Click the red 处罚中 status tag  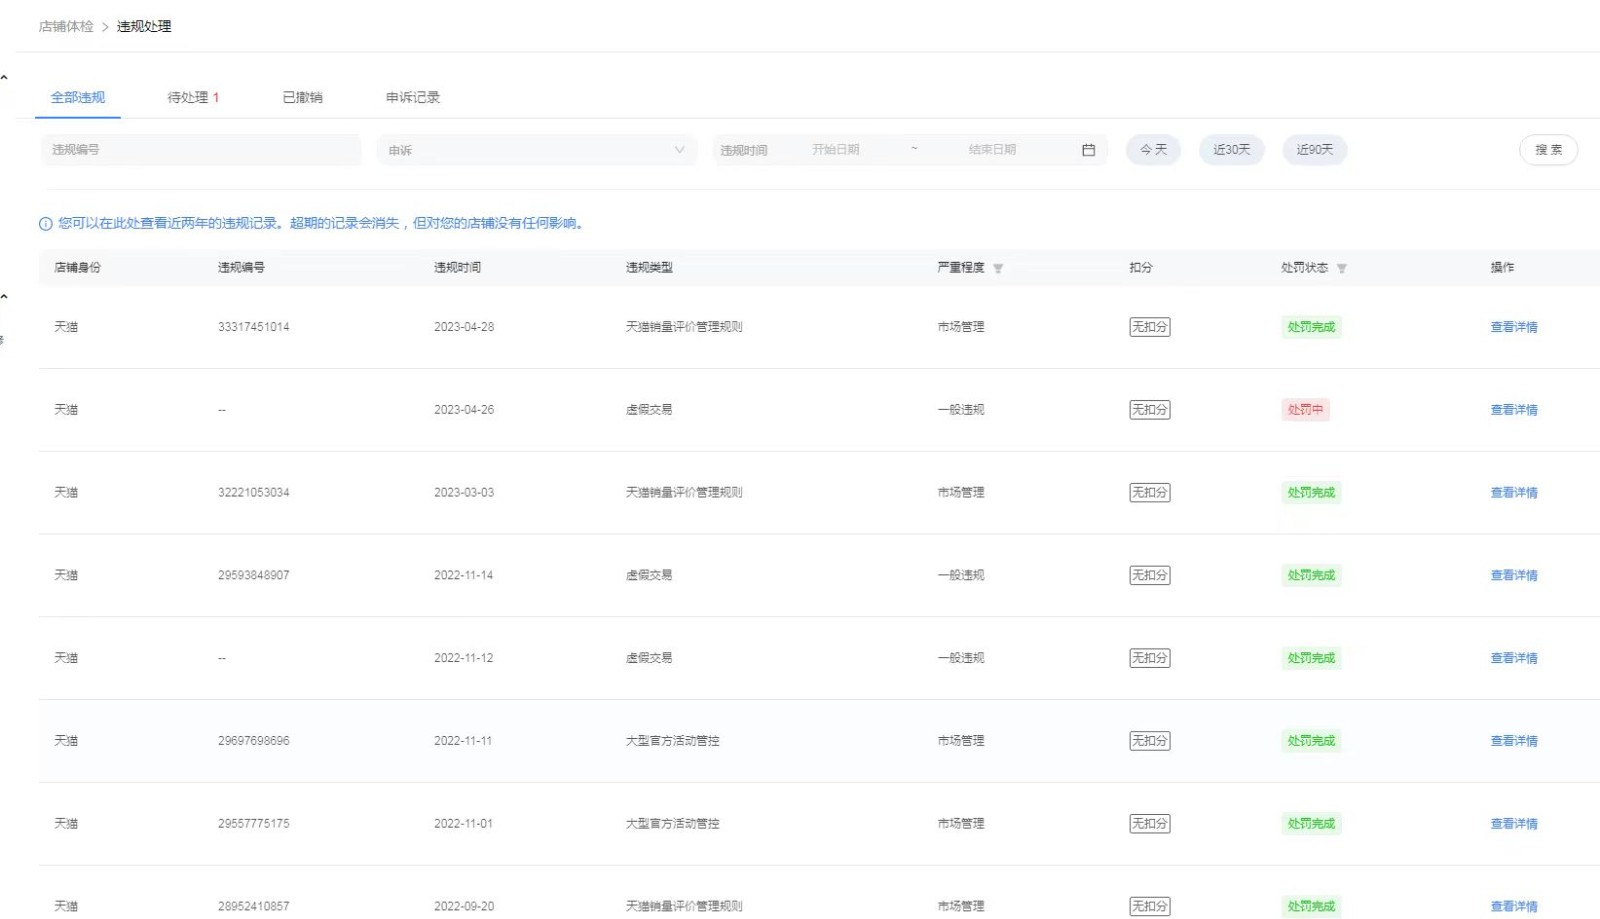[x=1305, y=410]
